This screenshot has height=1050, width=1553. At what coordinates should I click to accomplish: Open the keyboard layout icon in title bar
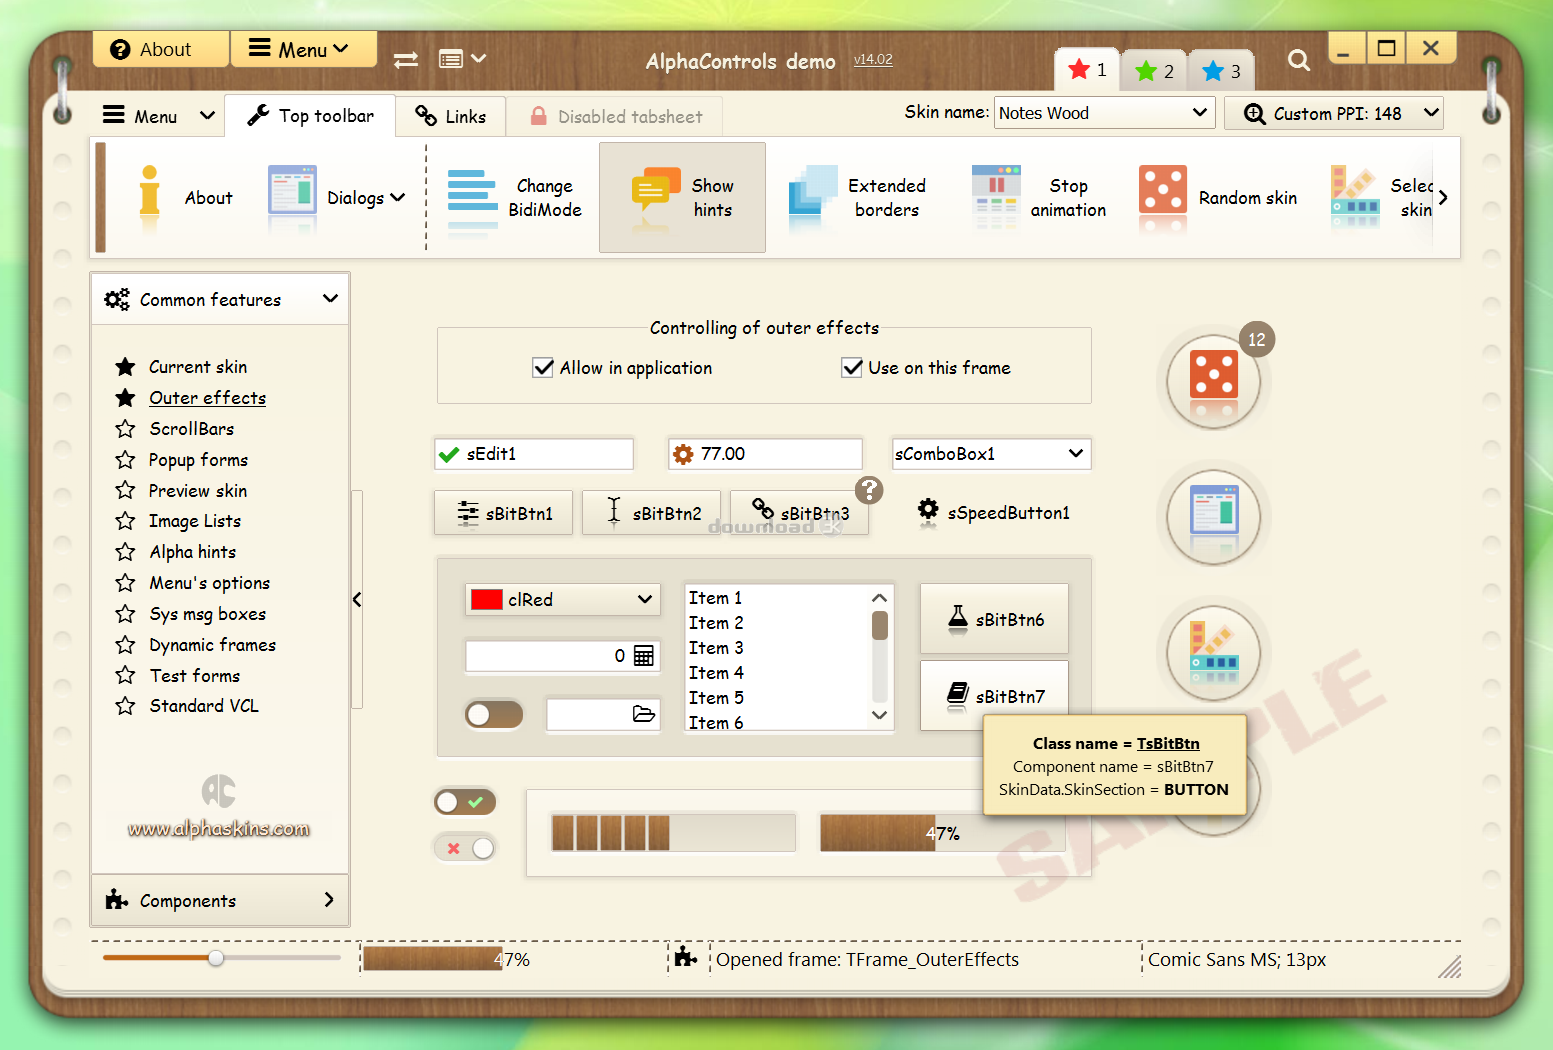462,59
